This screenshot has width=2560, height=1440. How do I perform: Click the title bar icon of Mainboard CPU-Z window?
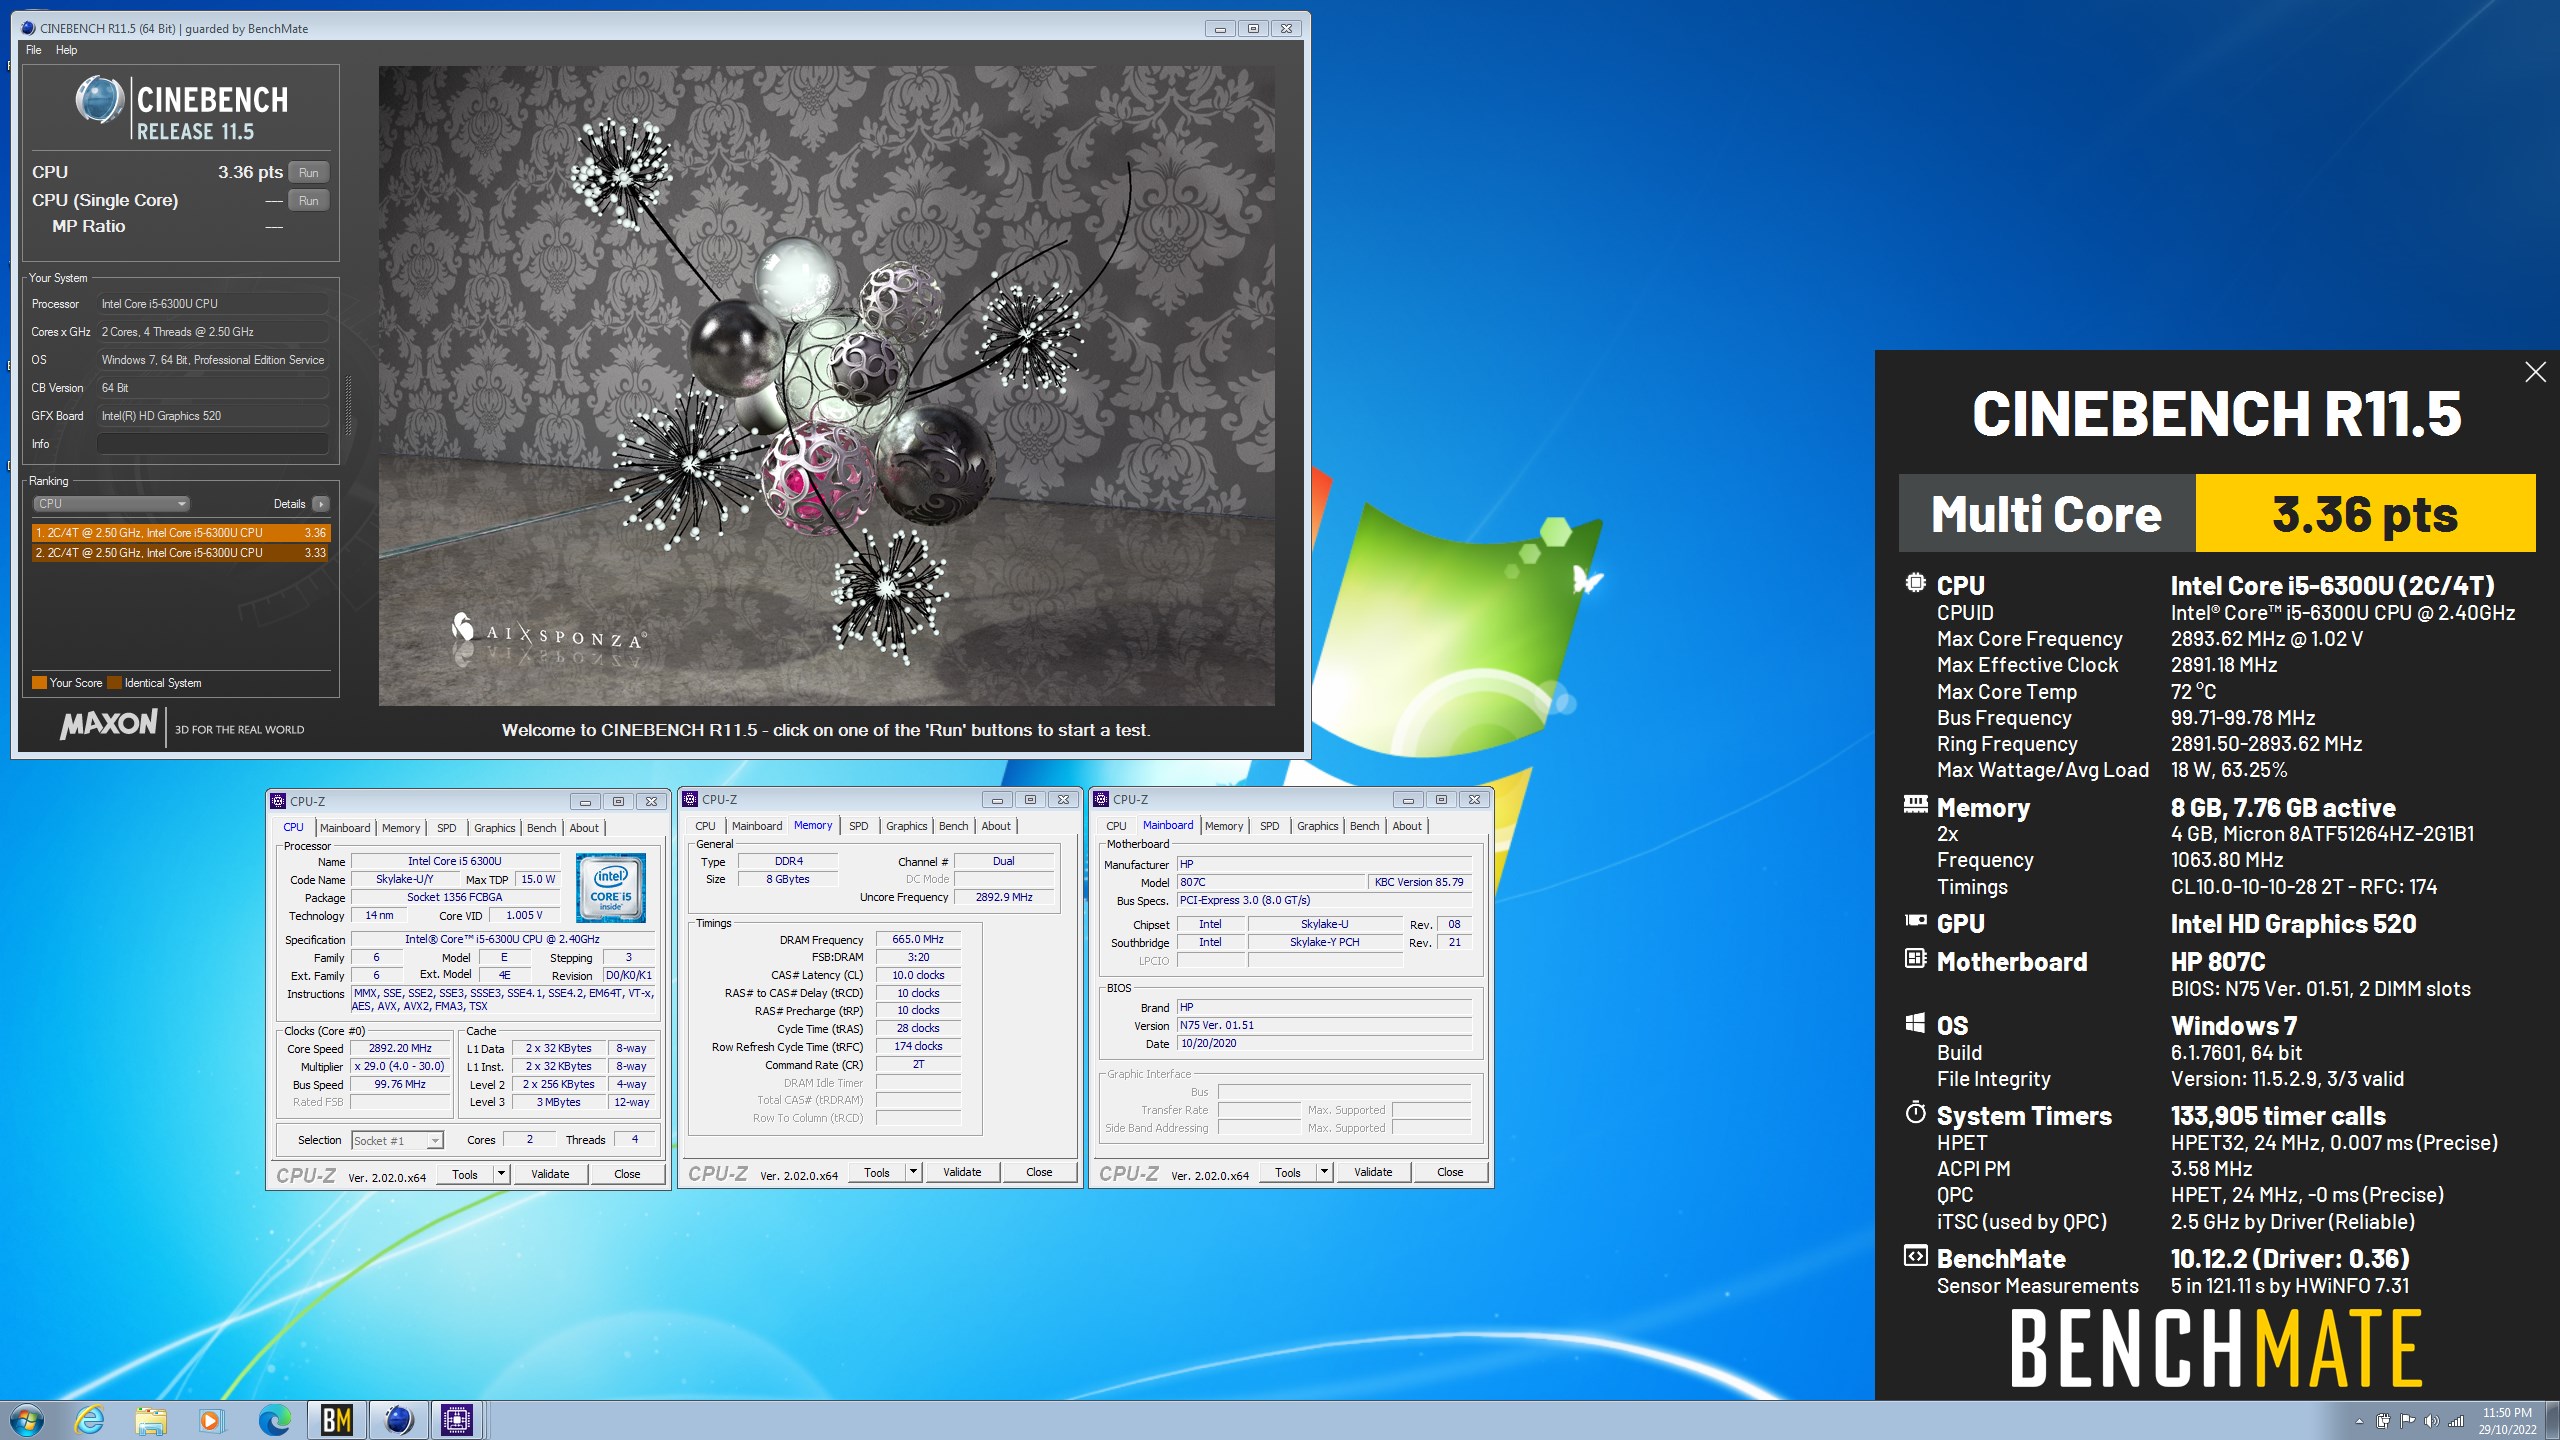click(x=1101, y=799)
